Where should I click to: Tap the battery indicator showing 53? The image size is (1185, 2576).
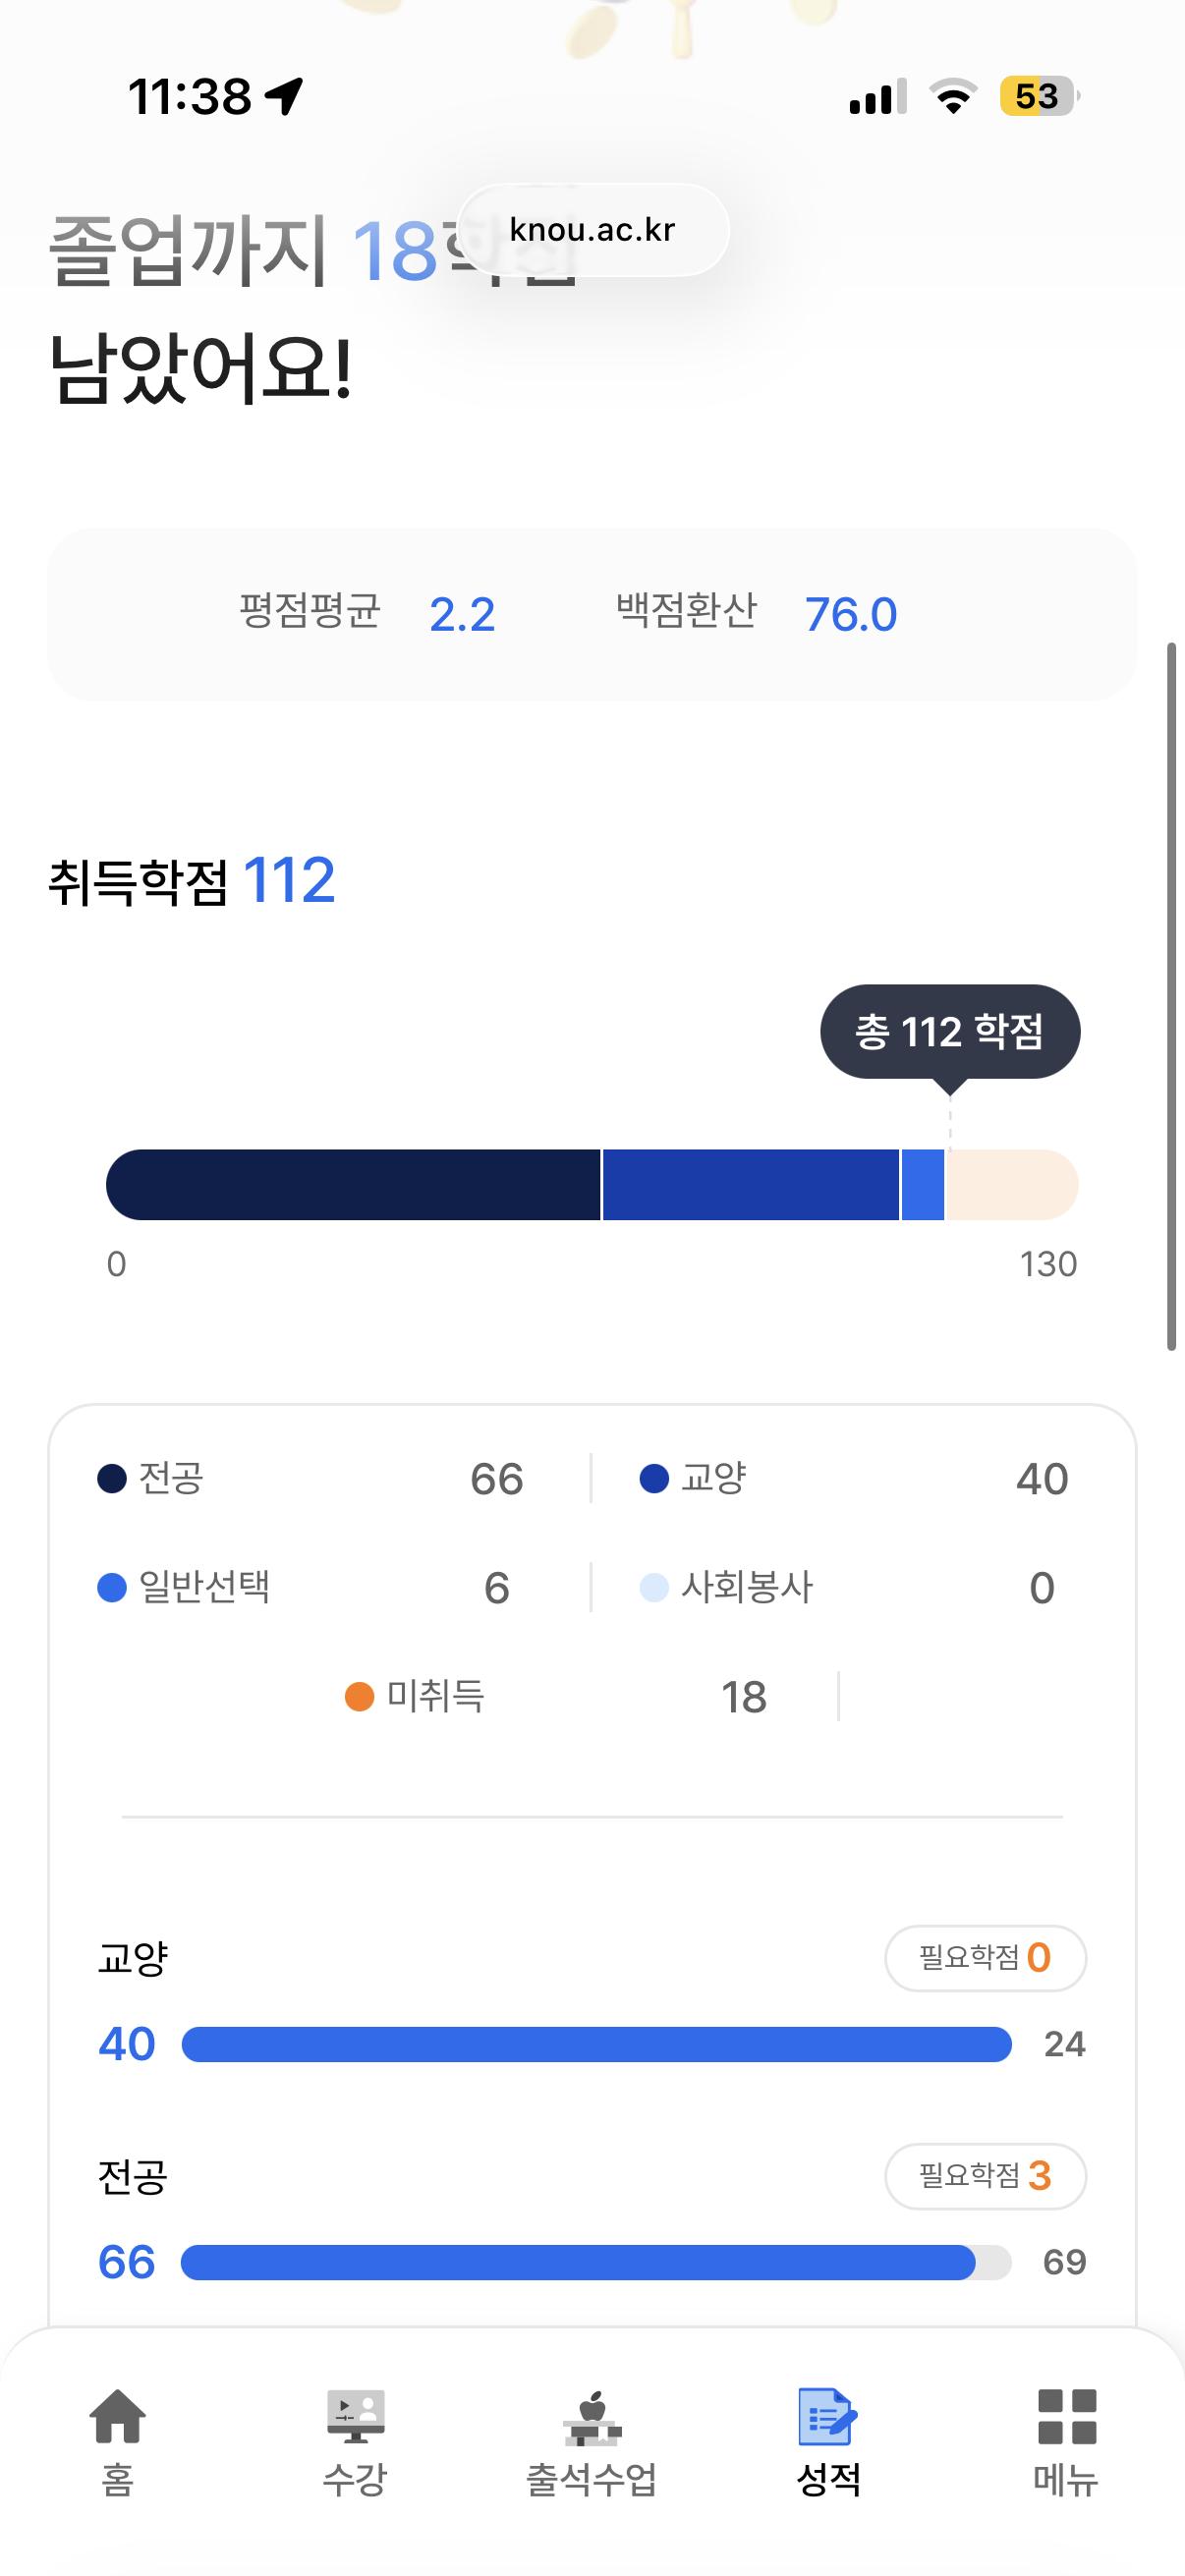(x=1039, y=97)
